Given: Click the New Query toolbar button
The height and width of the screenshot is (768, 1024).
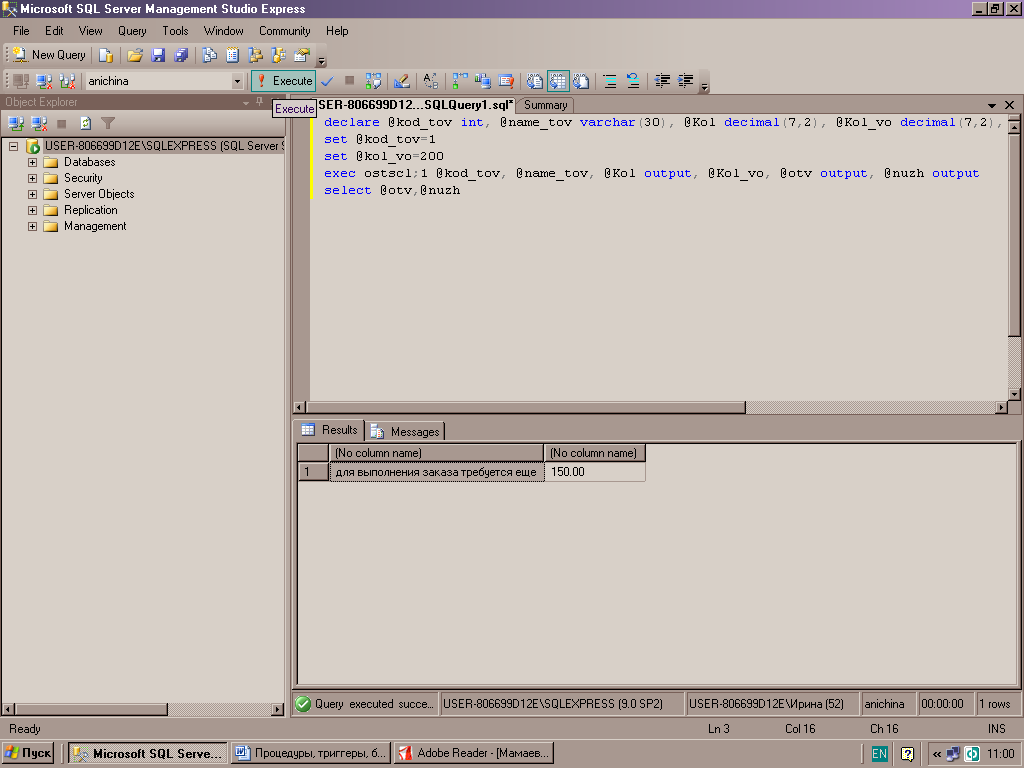Looking at the screenshot, I should (49, 55).
